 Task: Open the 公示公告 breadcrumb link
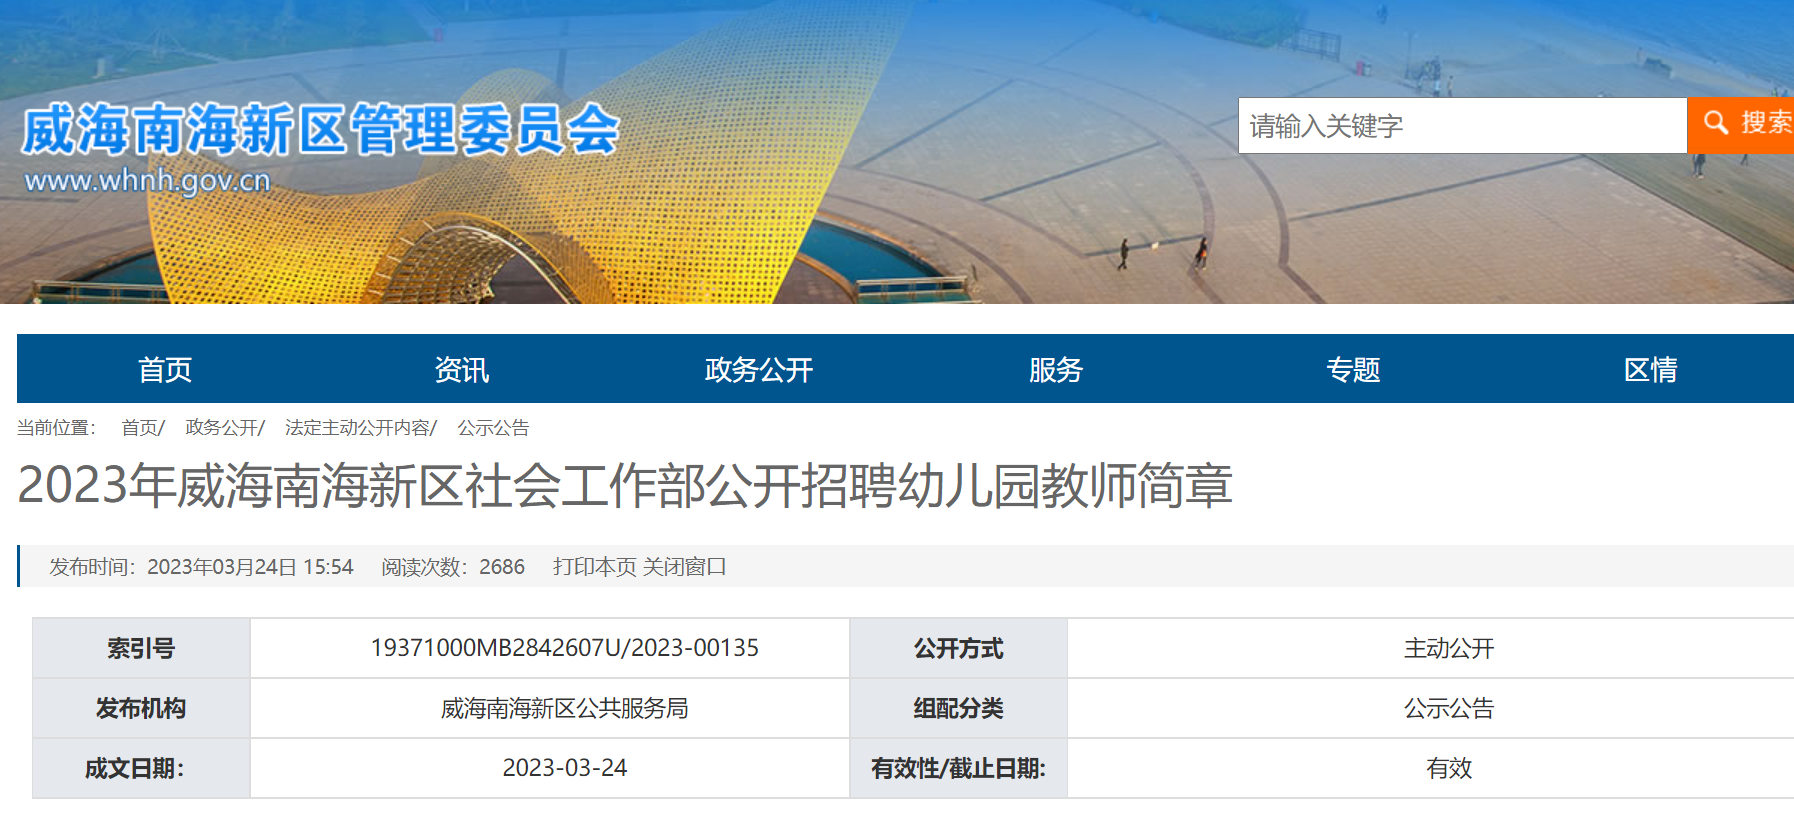coord(493,428)
